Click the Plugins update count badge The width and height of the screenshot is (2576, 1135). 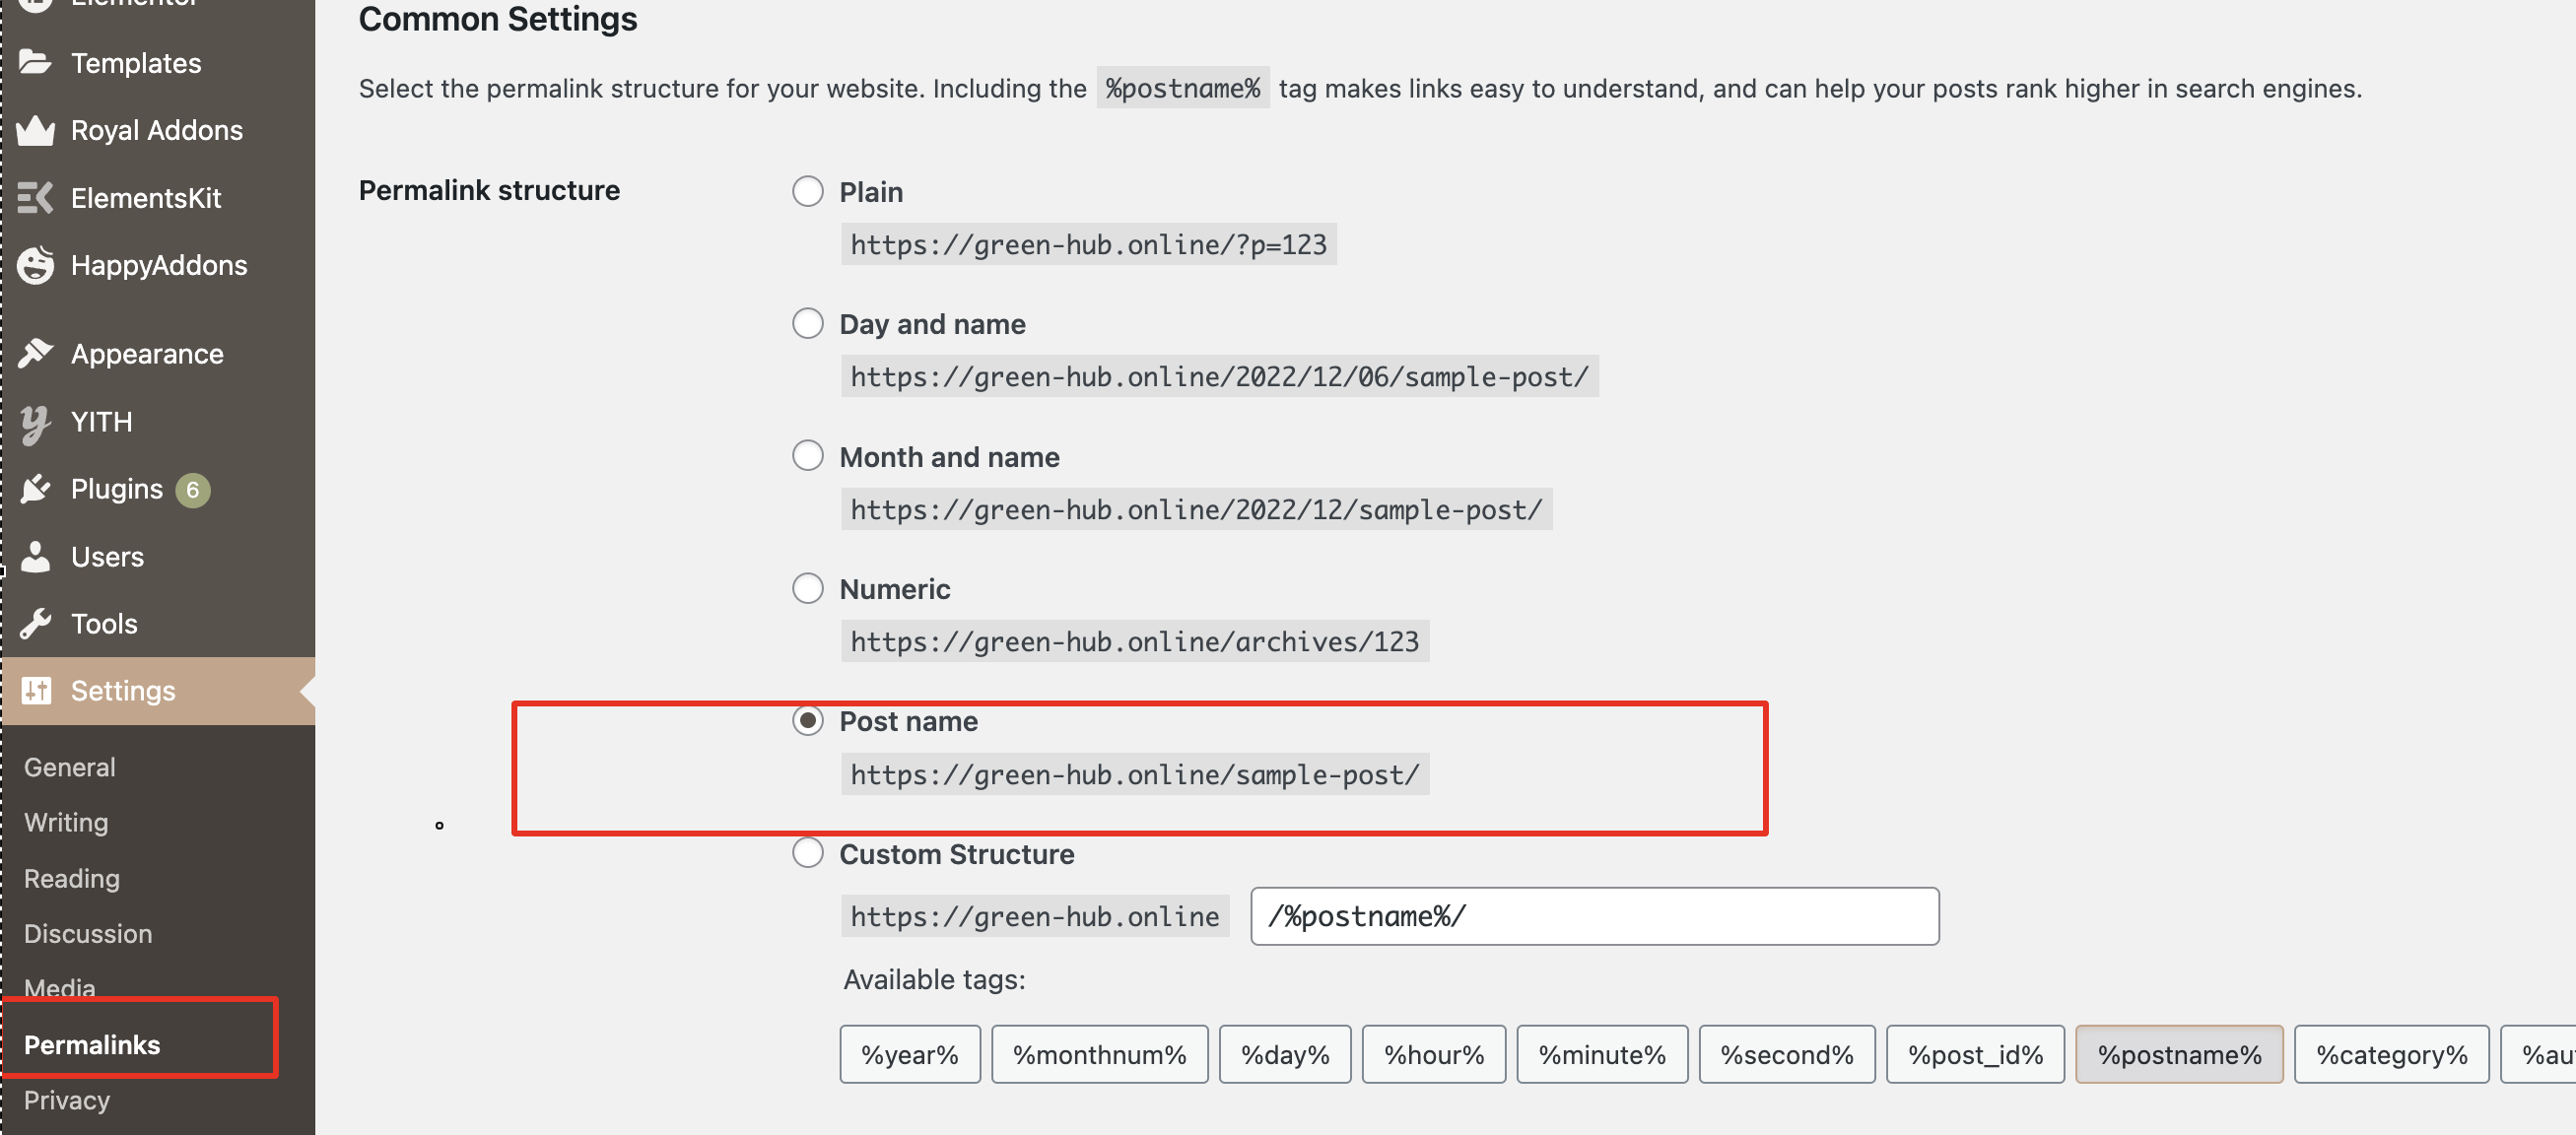pos(193,490)
